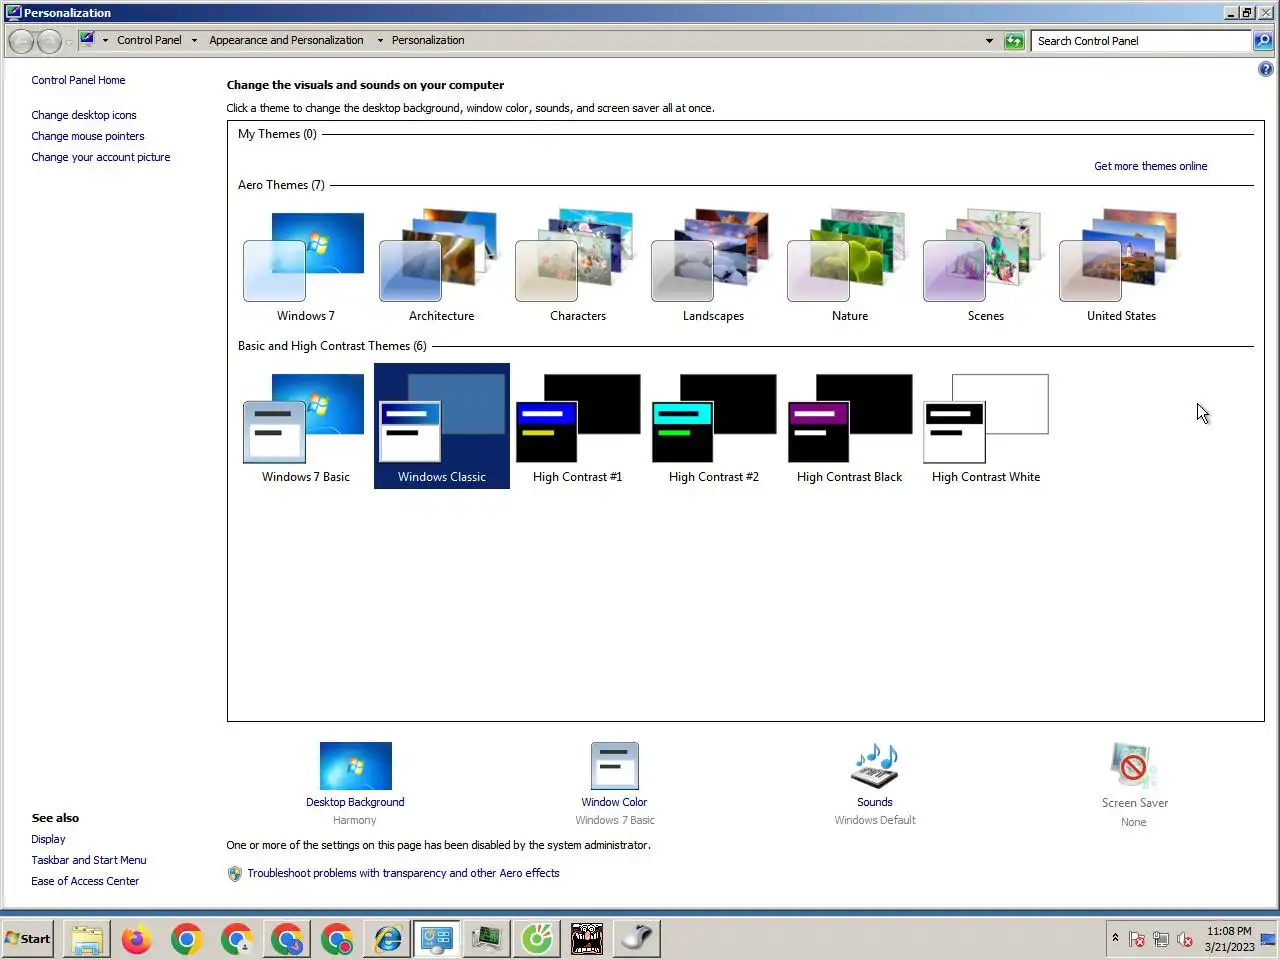Open the Screen Saver icon
This screenshot has width=1280, height=960.
[x=1133, y=766]
